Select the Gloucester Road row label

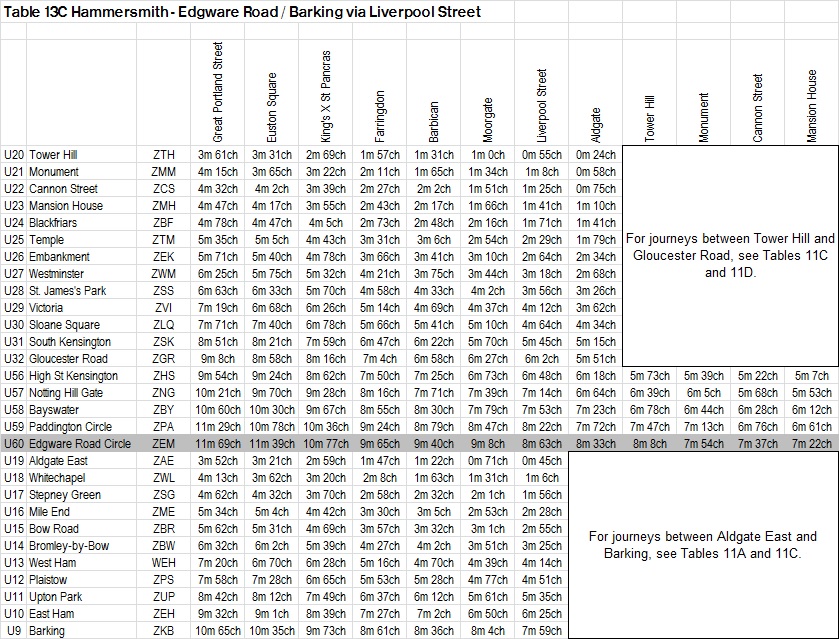pos(68,359)
